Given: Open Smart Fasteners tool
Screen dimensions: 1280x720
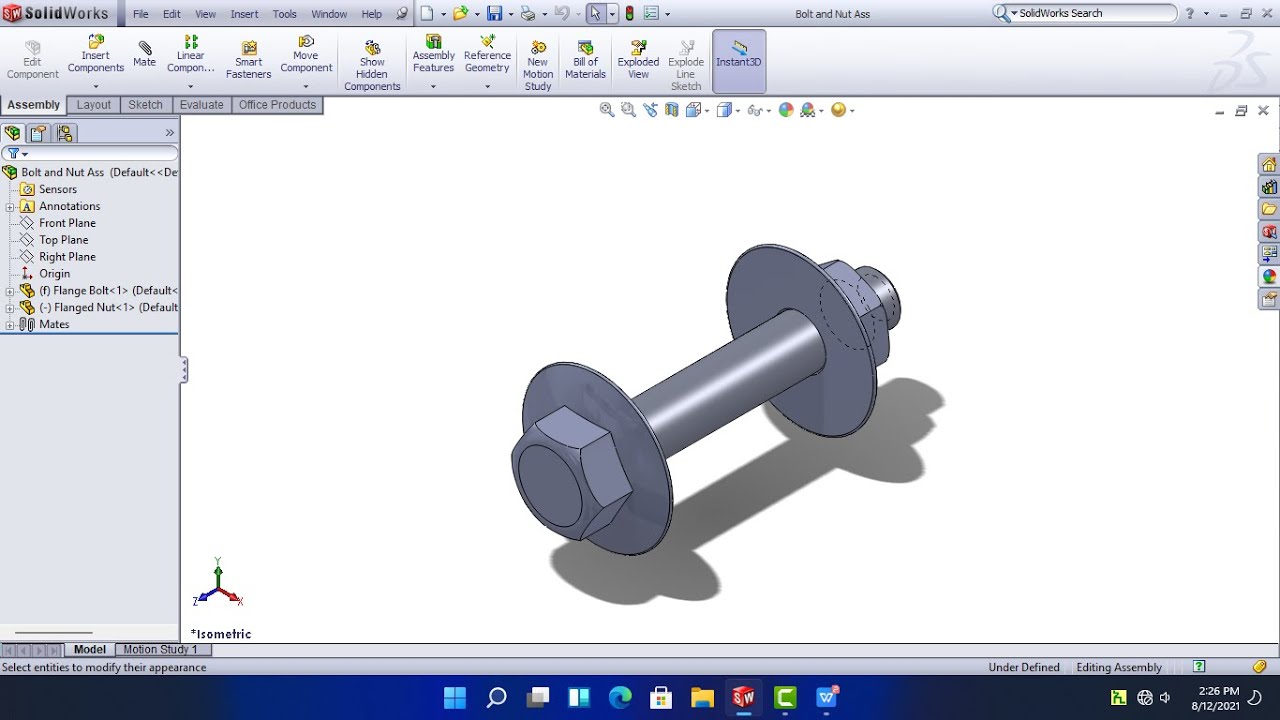Looking at the screenshot, I should [248, 60].
